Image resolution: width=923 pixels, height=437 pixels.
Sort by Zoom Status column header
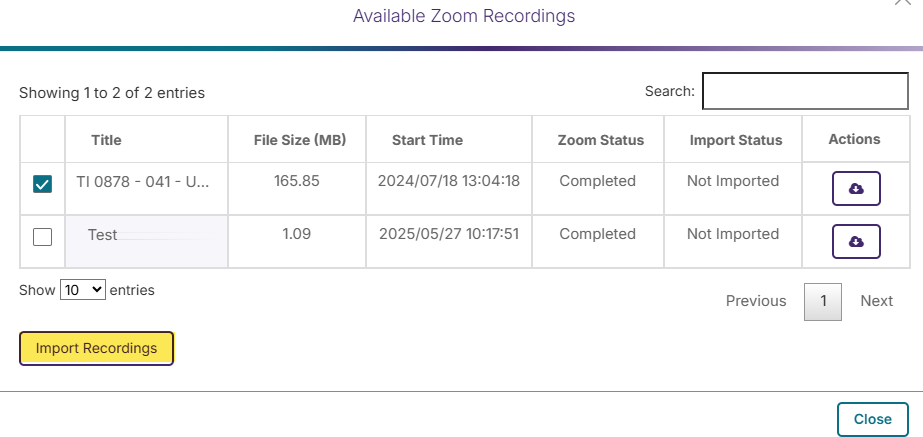click(601, 140)
